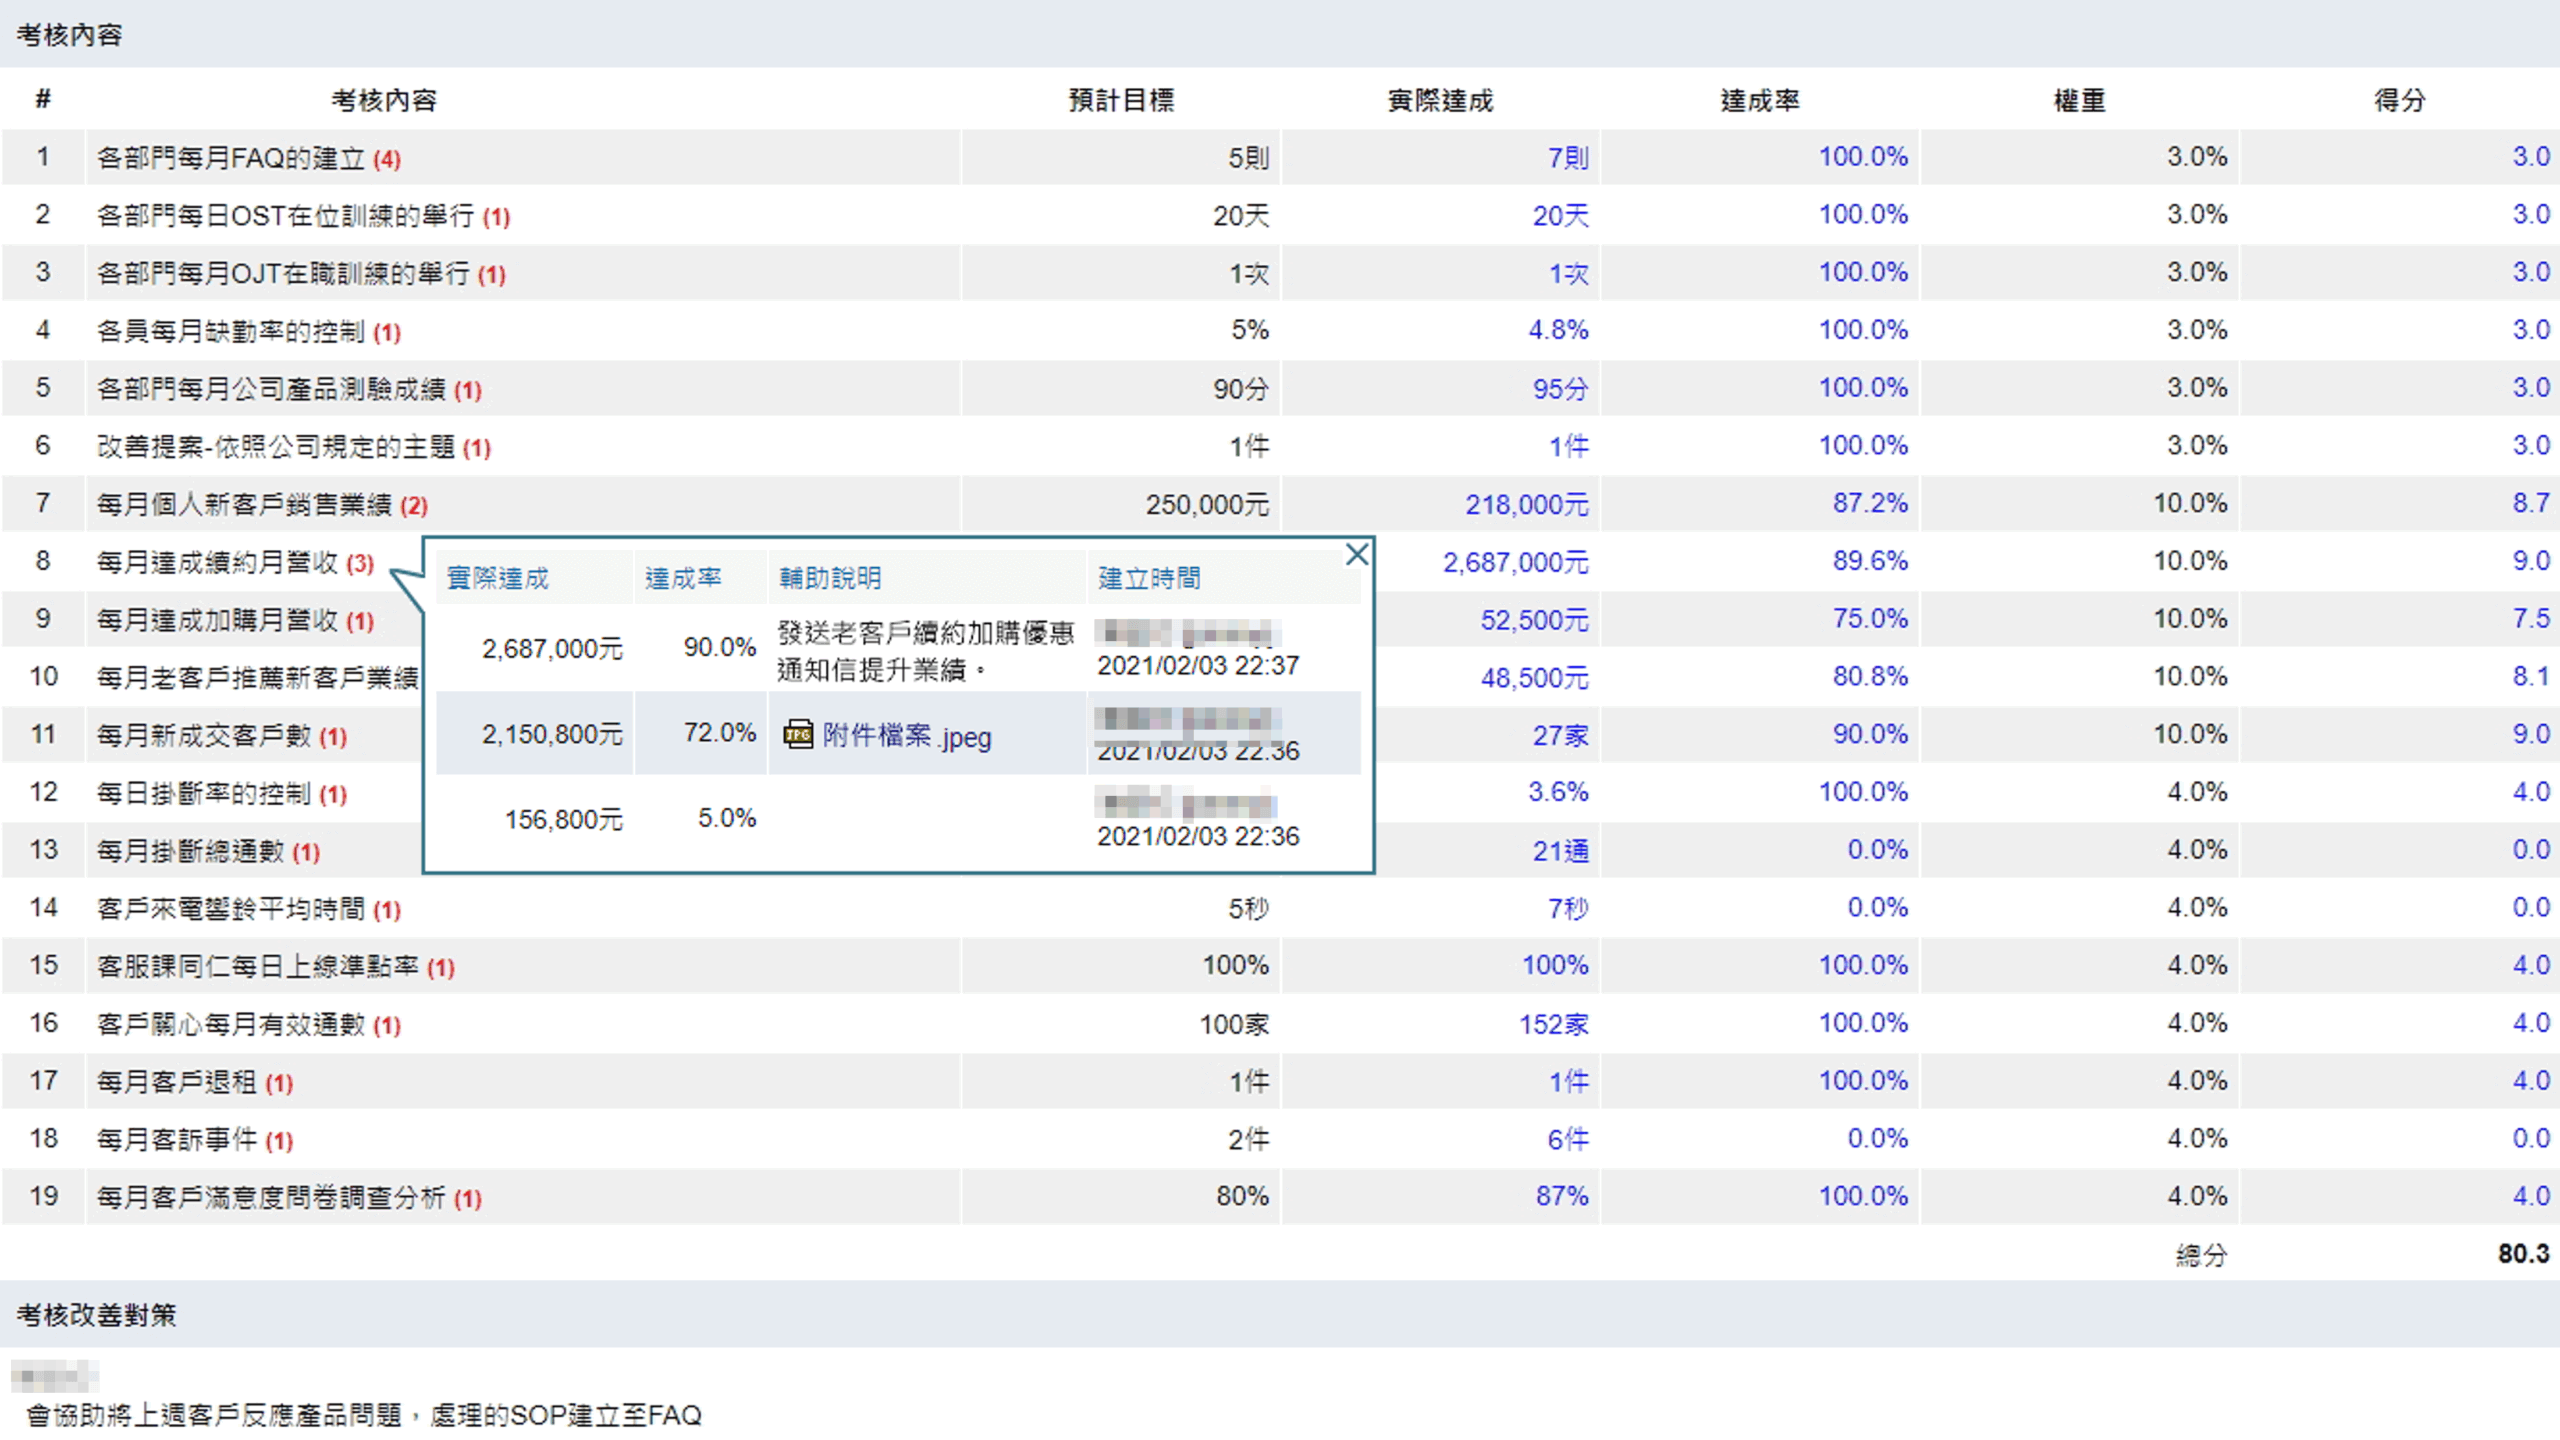Open the (2) records for 每月個人新客戶銷售業績
This screenshot has height=1440, width=2560.
414,506
